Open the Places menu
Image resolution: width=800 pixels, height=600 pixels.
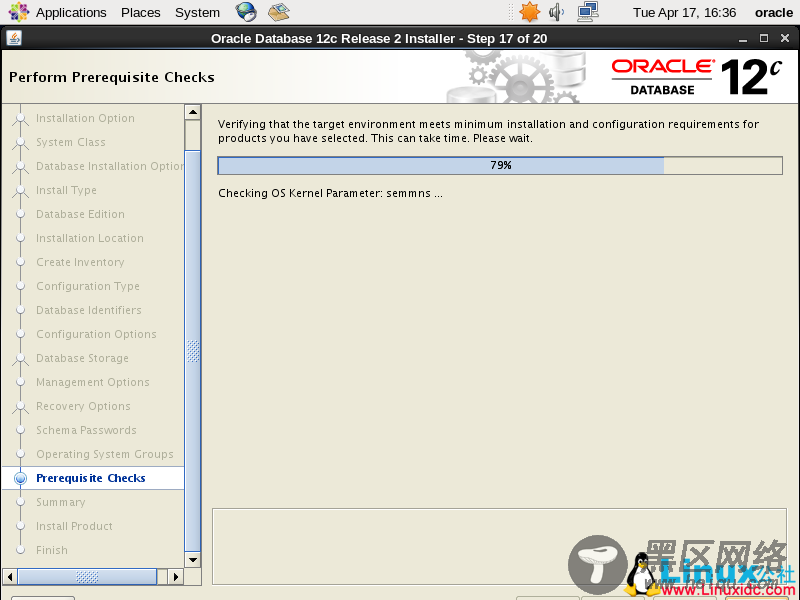[x=140, y=12]
